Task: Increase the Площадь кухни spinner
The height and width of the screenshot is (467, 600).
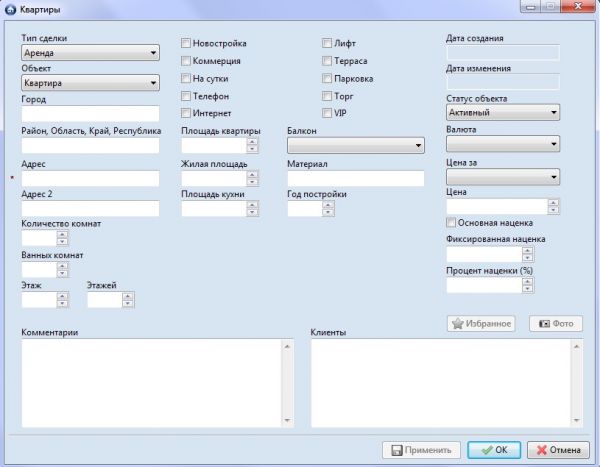Action: (252, 205)
